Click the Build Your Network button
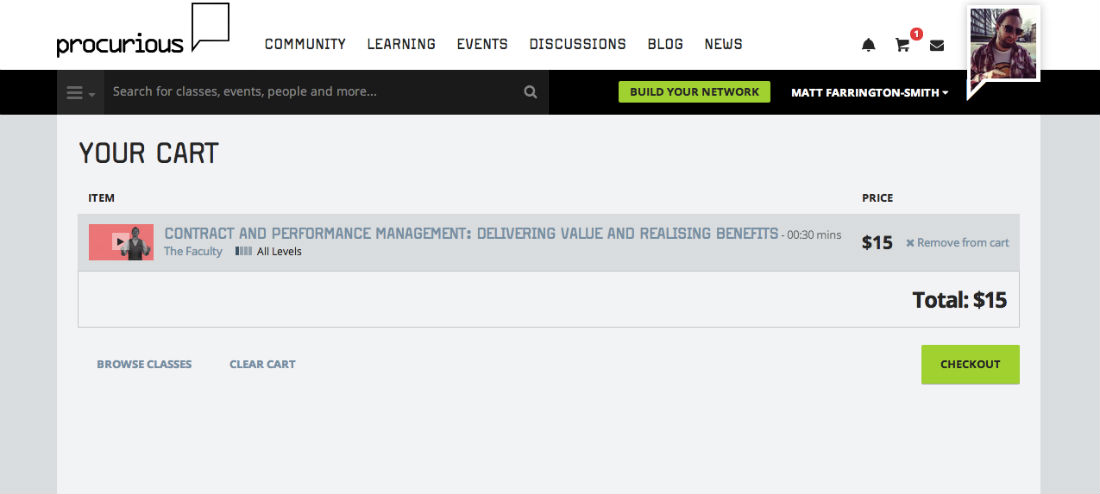The height and width of the screenshot is (494, 1100). [694, 92]
